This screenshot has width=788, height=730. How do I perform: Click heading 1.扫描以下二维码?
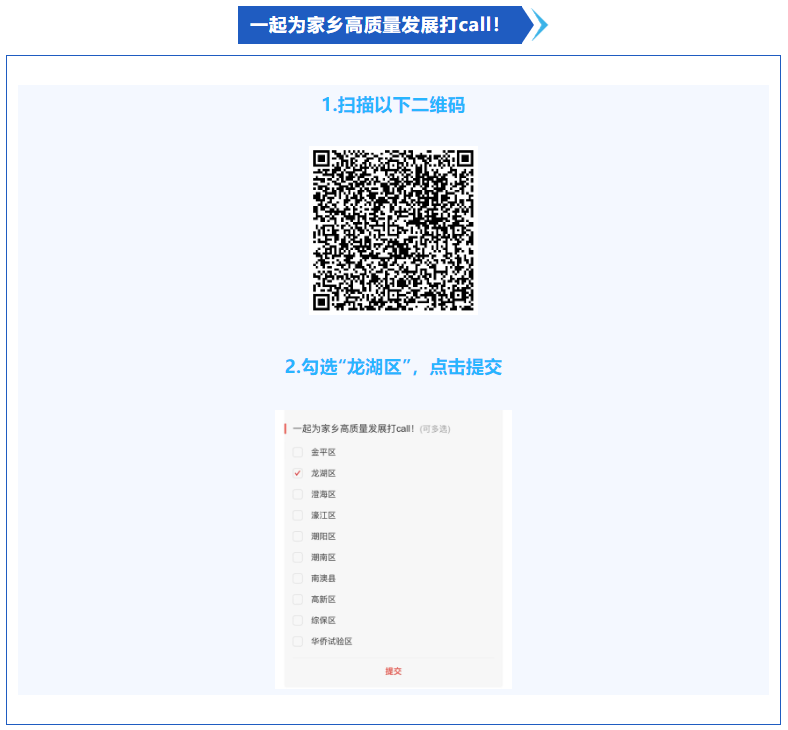coord(393,105)
